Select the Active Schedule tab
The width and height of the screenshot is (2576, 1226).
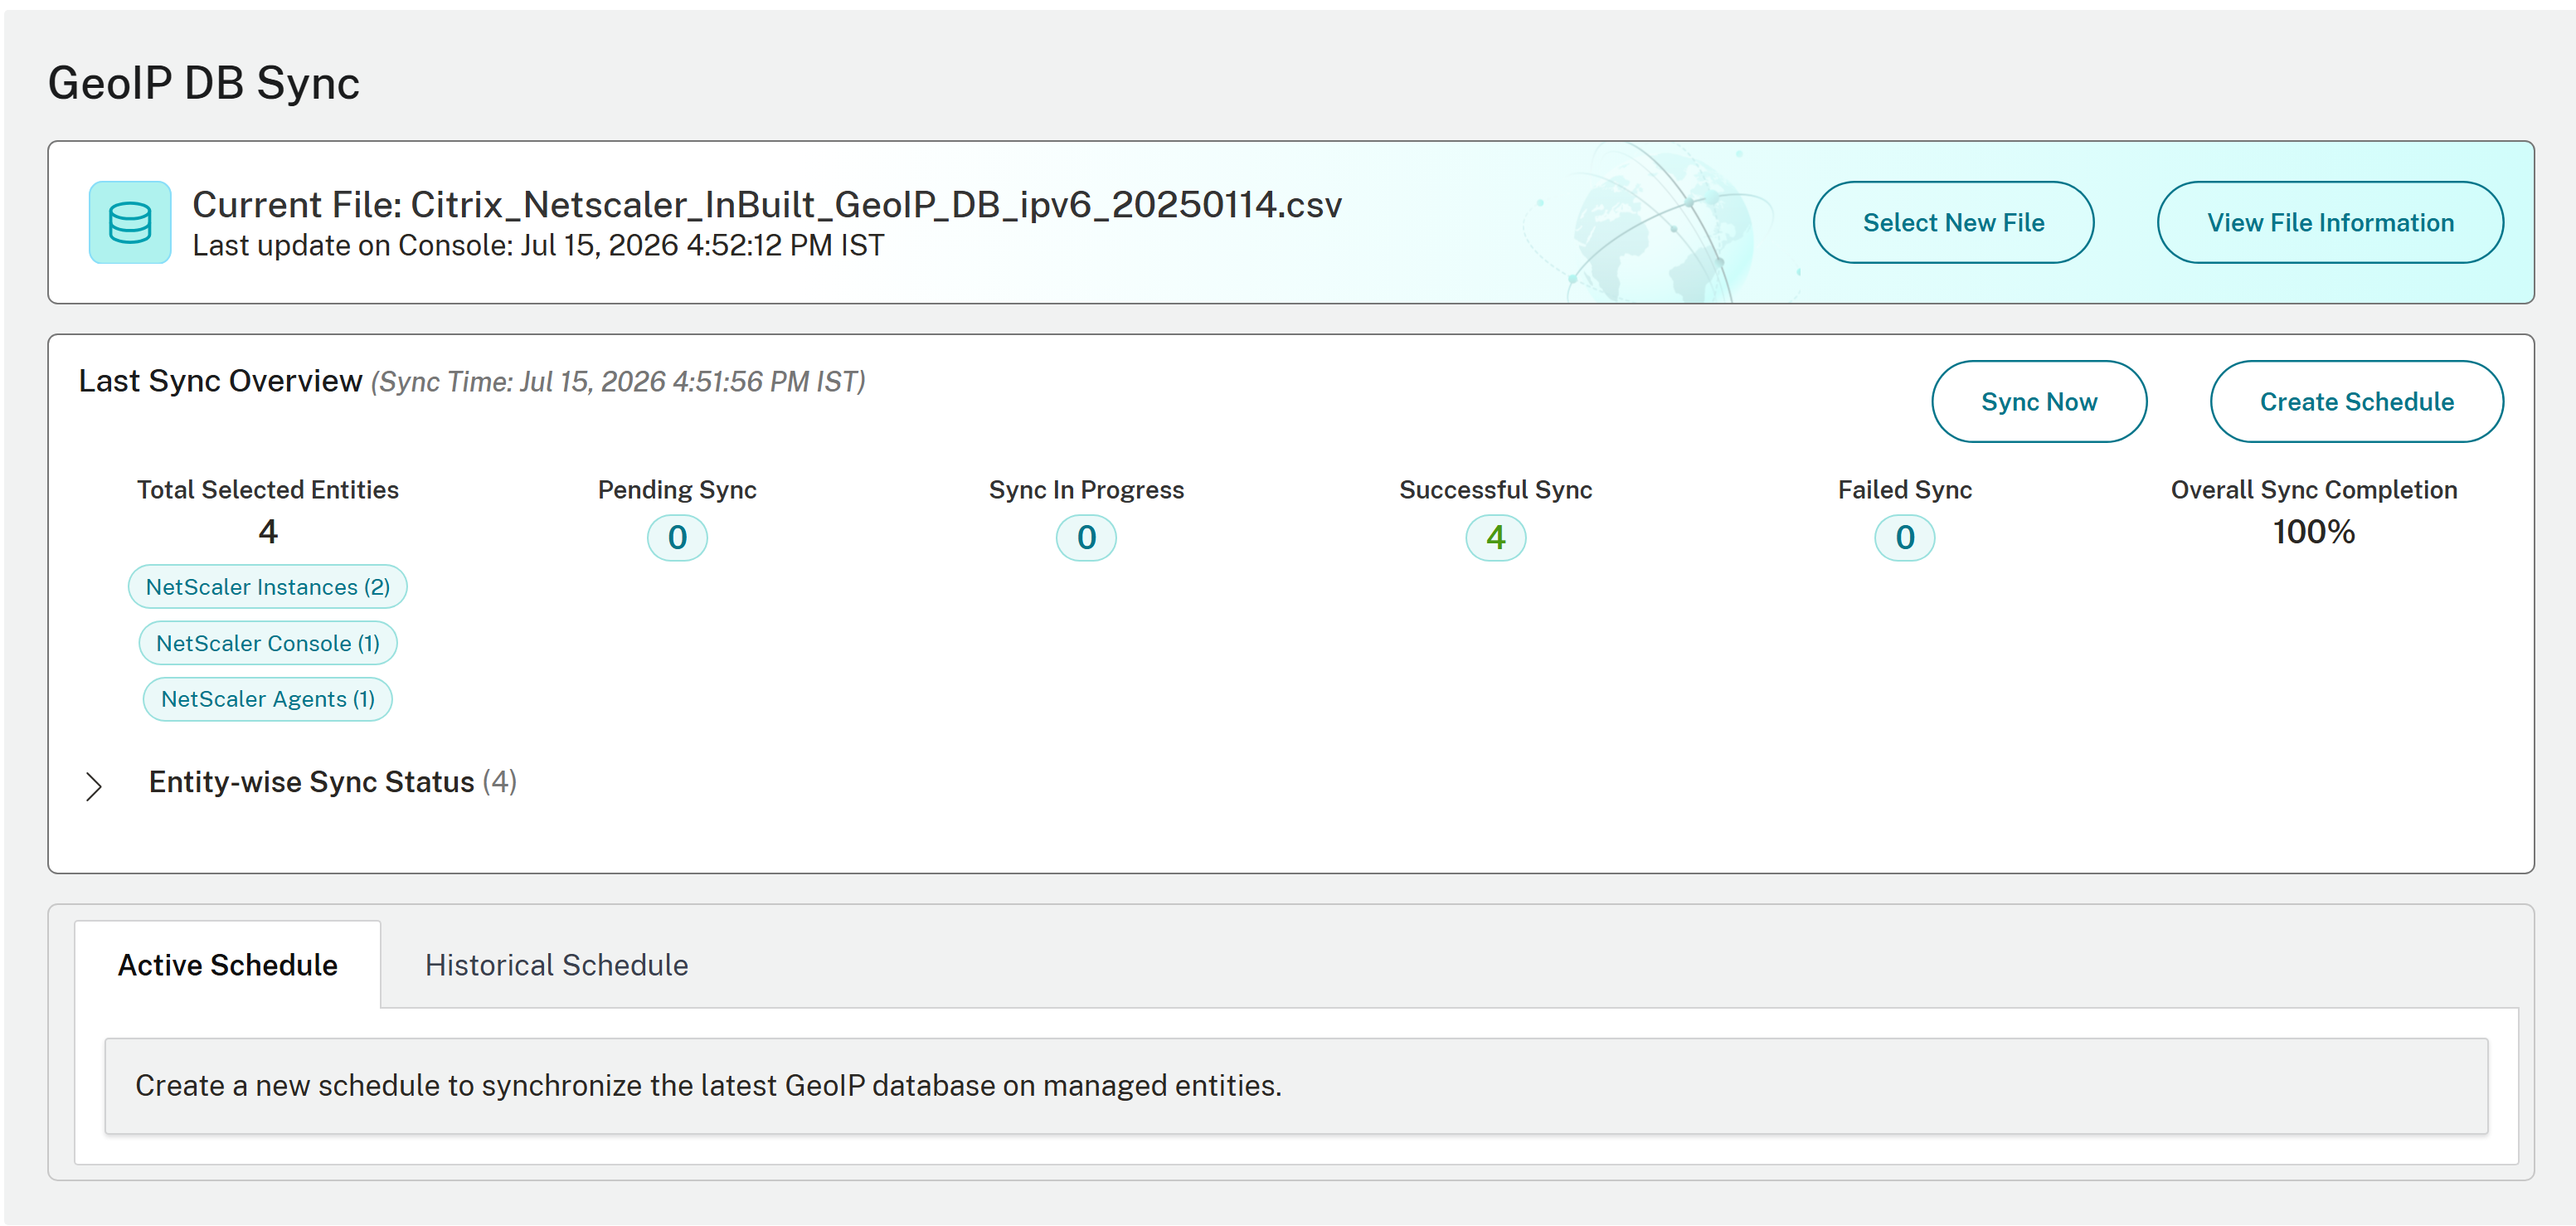click(228, 965)
